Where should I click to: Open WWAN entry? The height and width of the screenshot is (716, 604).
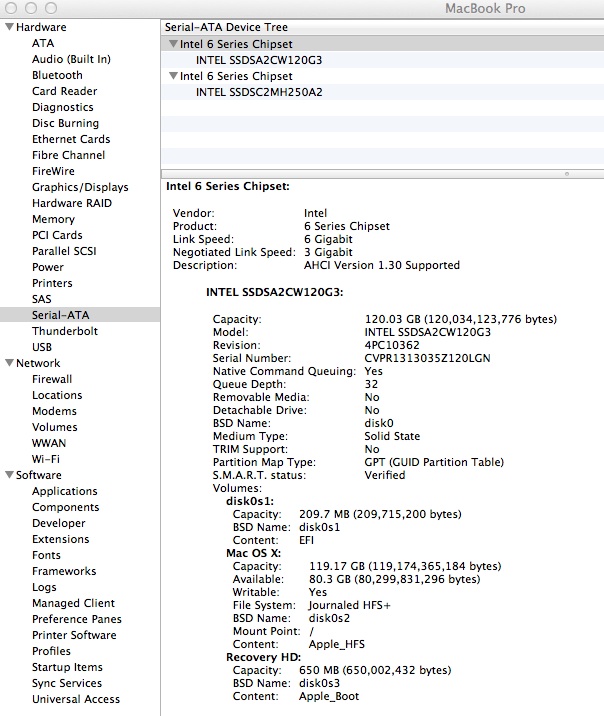tap(49, 443)
